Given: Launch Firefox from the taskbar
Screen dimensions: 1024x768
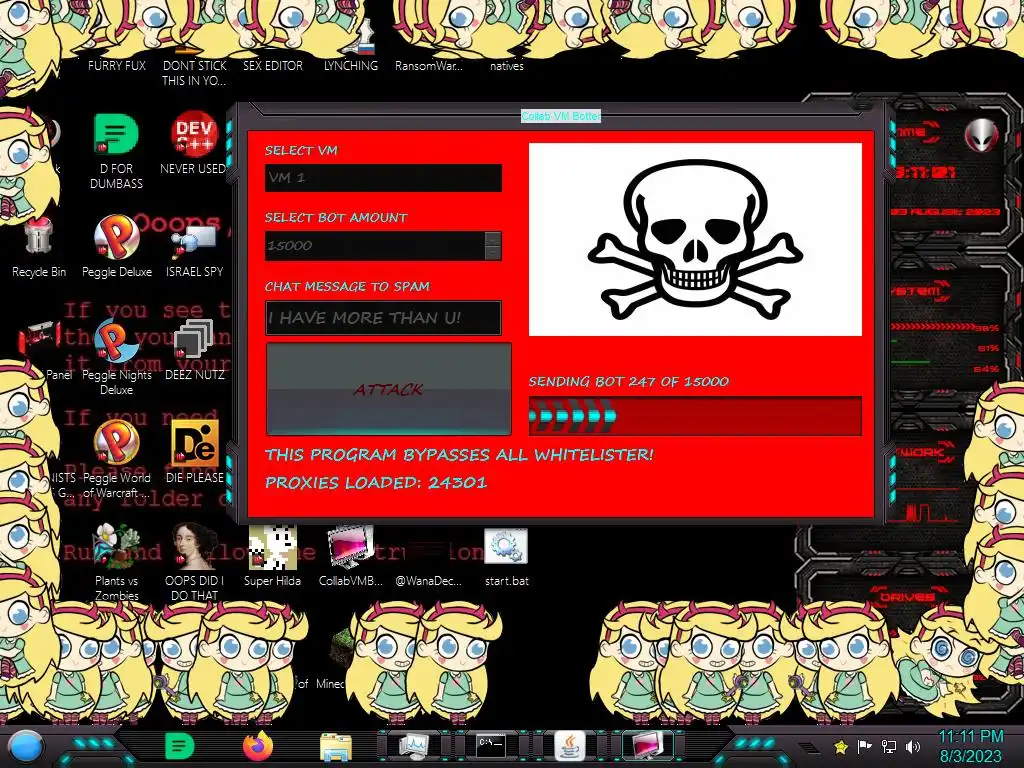Looking at the screenshot, I should [258, 746].
